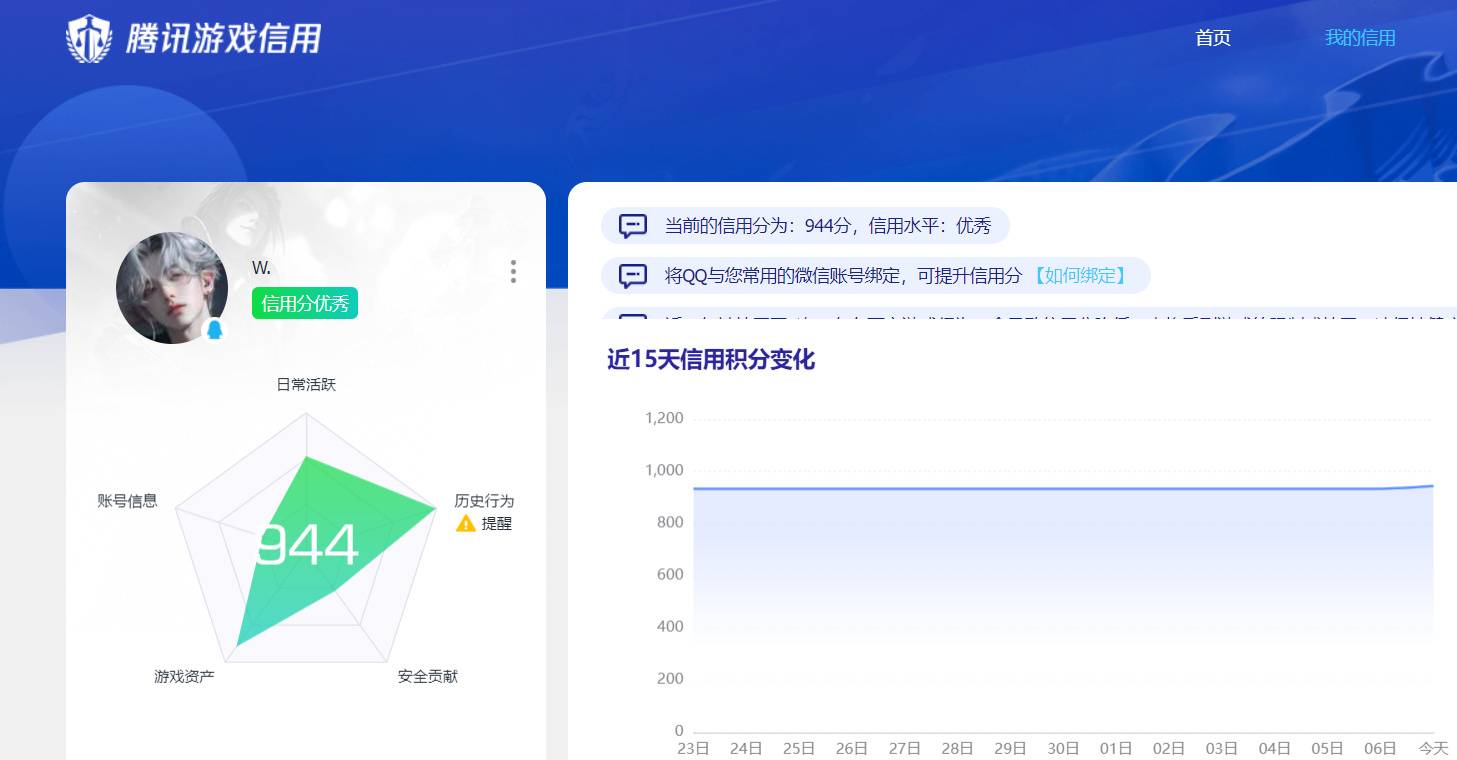1457x760 pixels.
Task: Click the 06日 label on chart axis
Action: tap(1380, 748)
